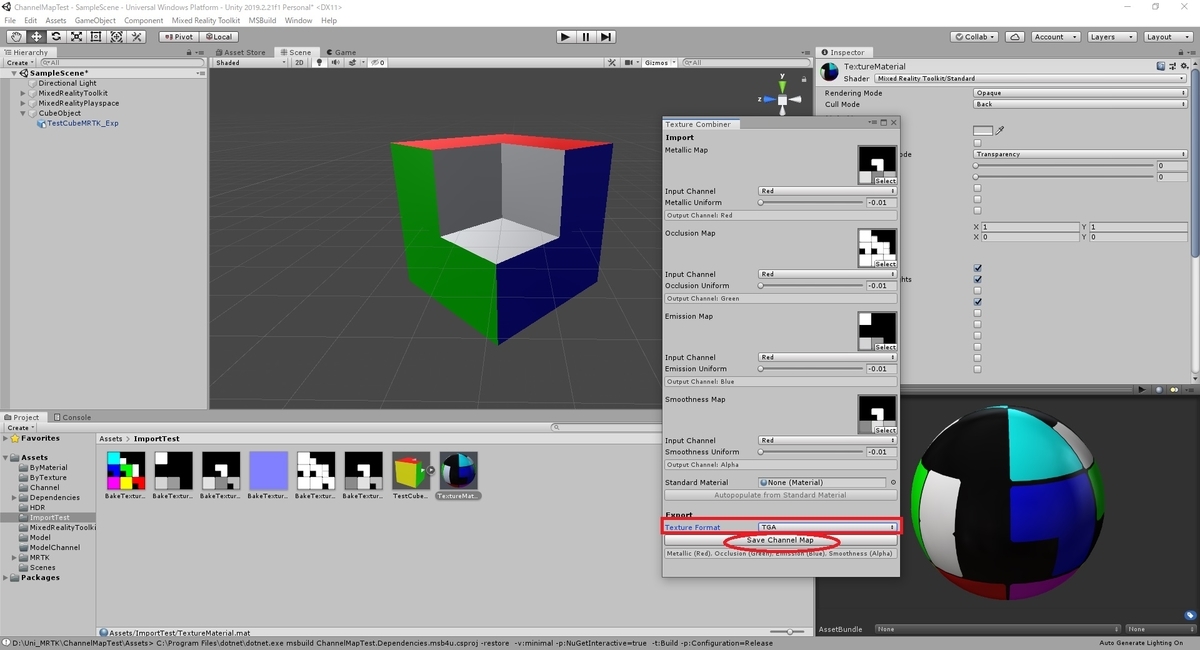Expand the MixedRealityToolkit hierarchy item
Screen dimensions: 1200x650
click(23, 93)
